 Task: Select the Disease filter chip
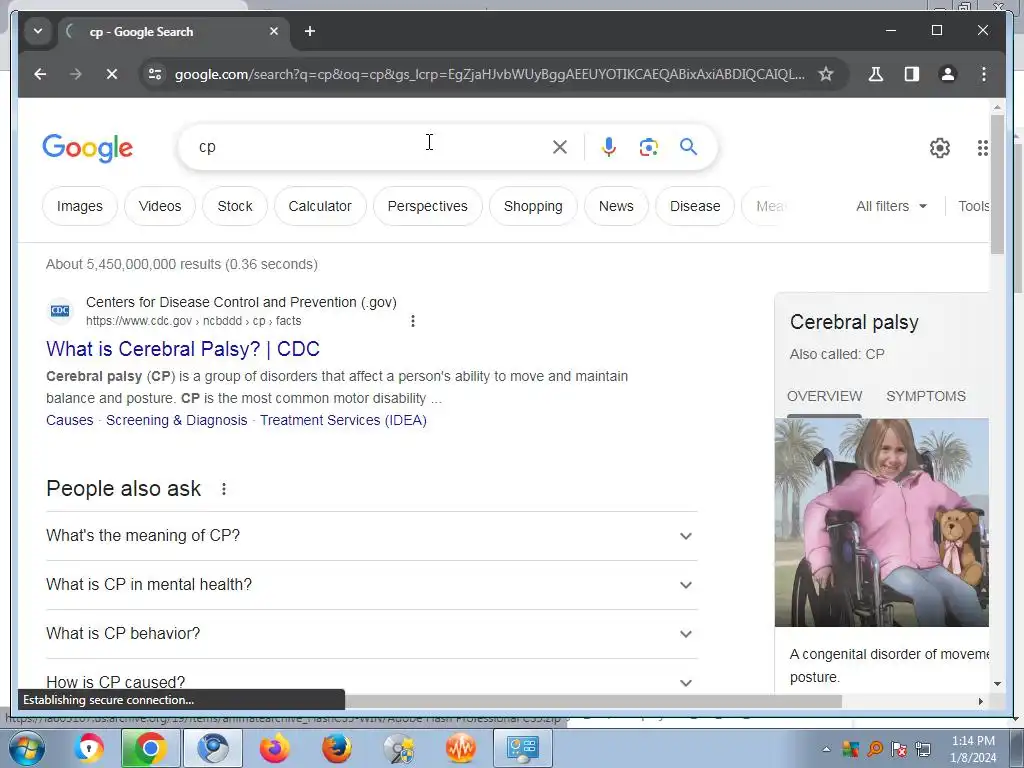click(695, 206)
